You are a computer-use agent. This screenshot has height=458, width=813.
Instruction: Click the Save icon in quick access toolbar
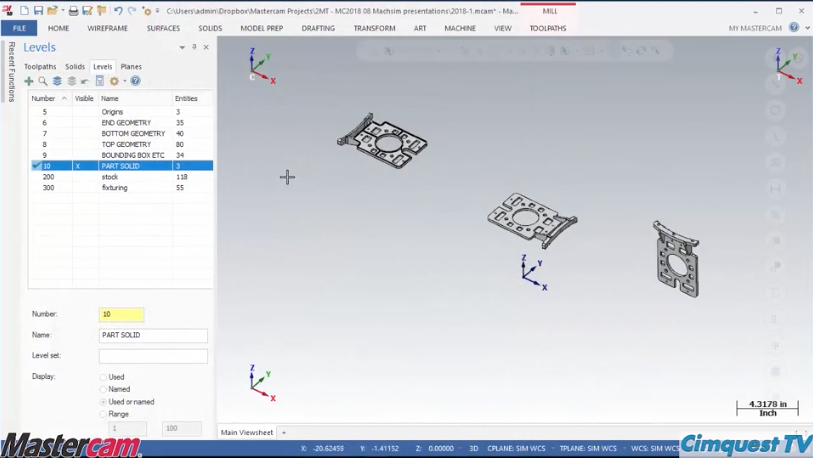(x=38, y=10)
